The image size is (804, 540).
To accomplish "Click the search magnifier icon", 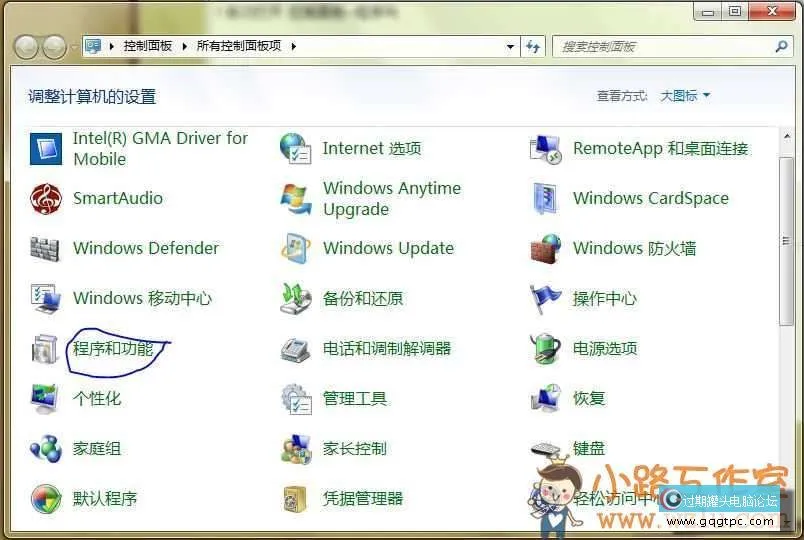I will pyautogui.click(x=781, y=47).
